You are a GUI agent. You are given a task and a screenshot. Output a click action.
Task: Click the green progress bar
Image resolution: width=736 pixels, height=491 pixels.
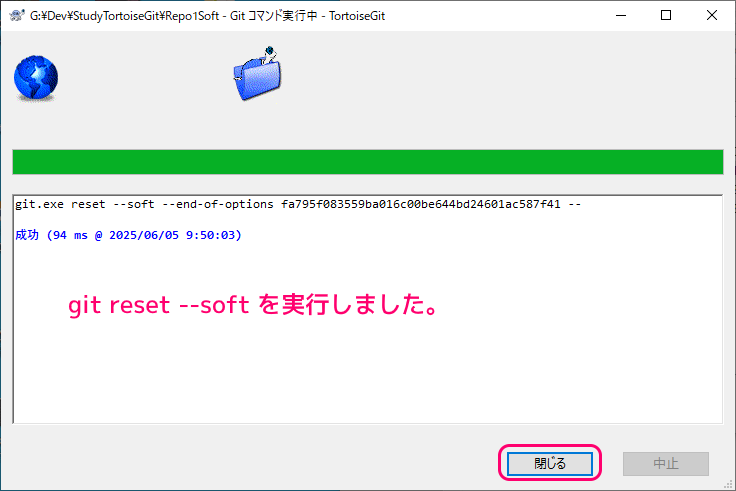pos(368,162)
